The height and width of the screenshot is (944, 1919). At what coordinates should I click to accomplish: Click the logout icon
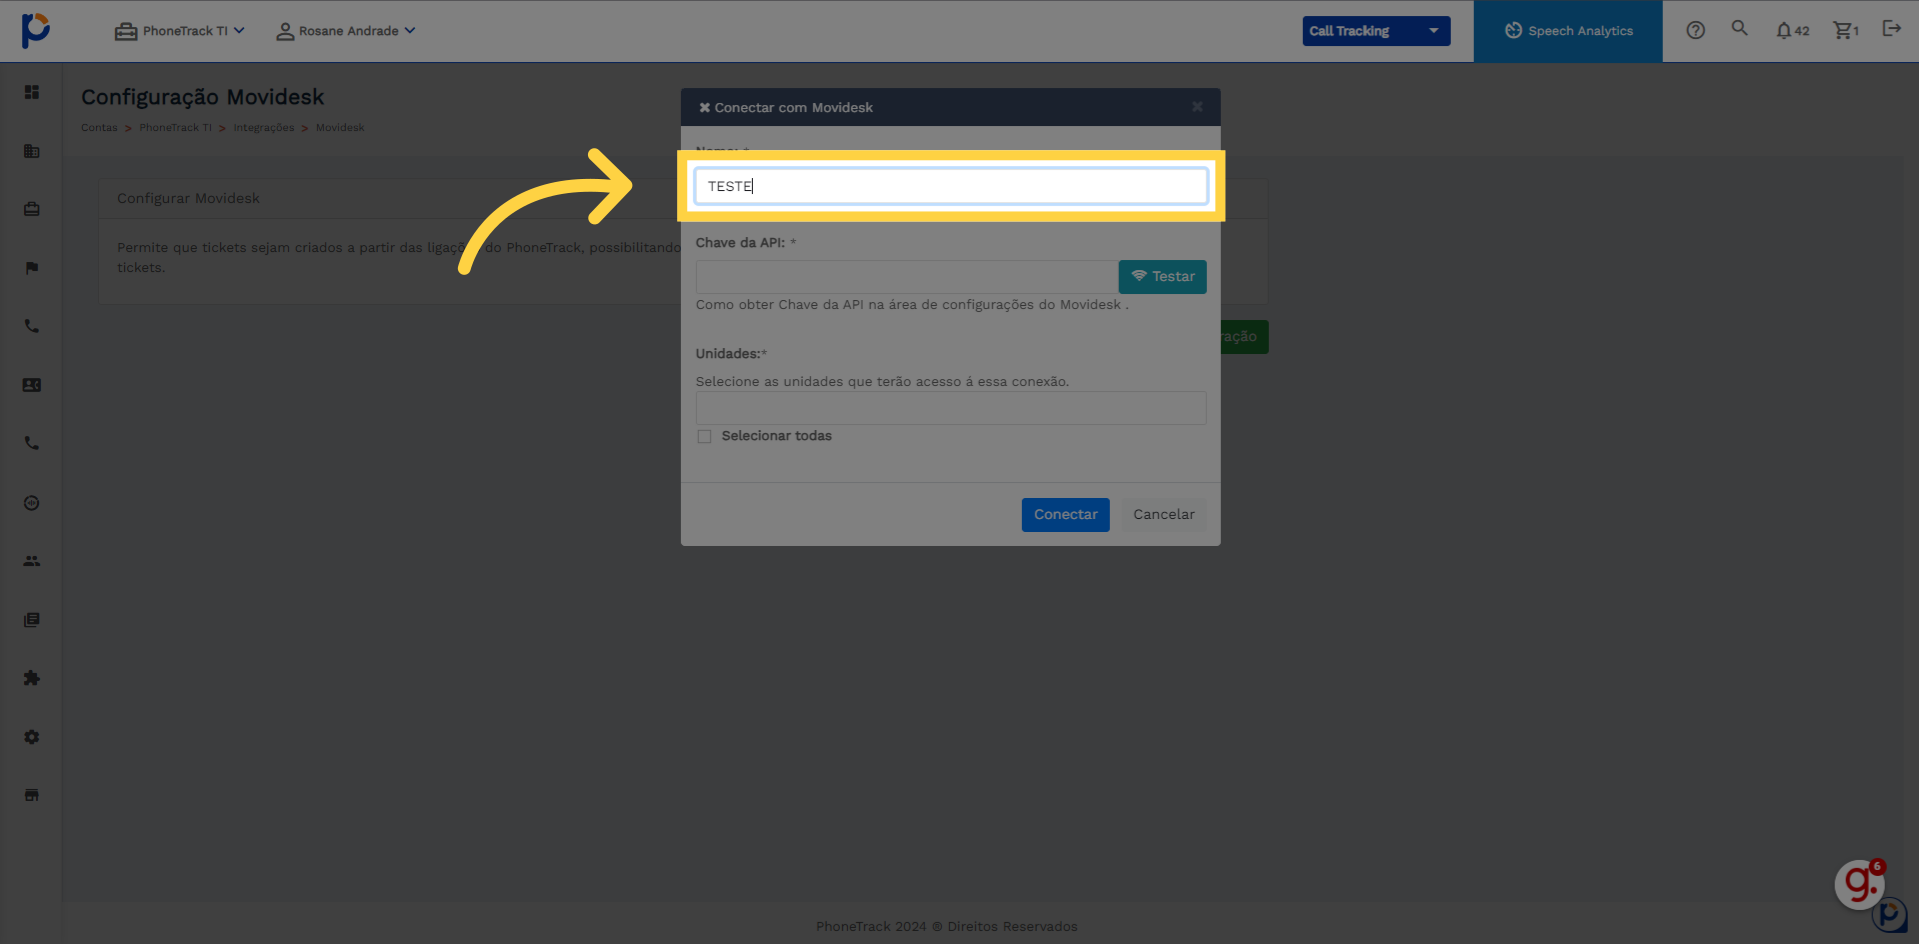point(1891,28)
